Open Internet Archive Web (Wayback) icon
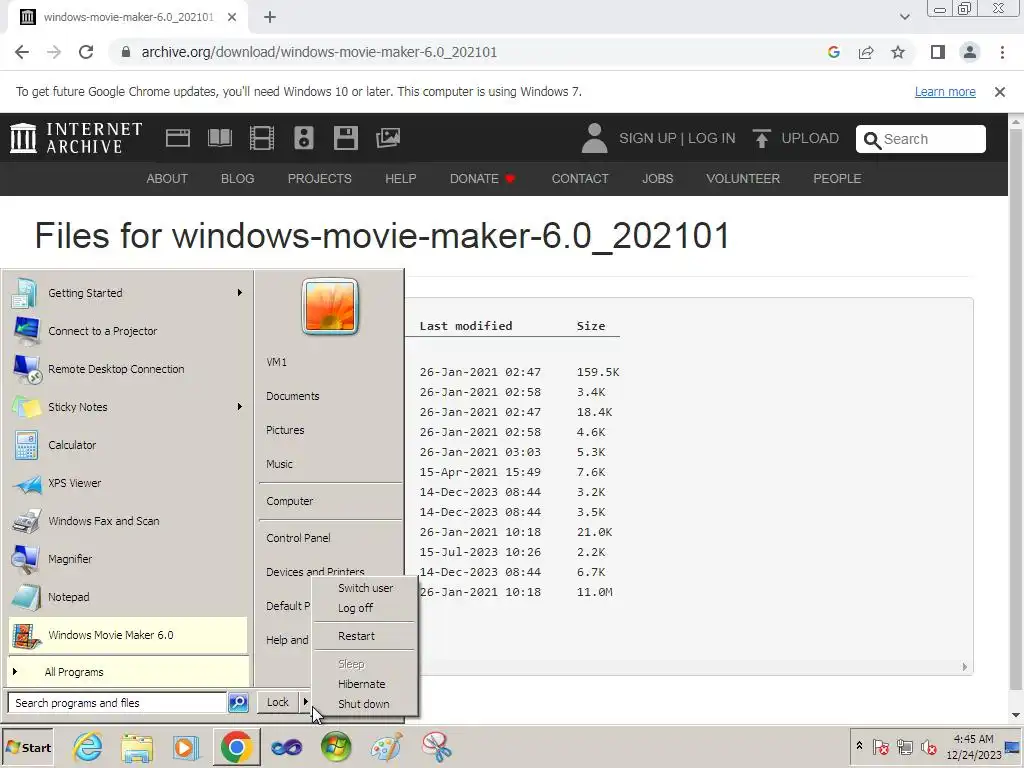The width and height of the screenshot is (1024, 768). click(x=178, y=138)
